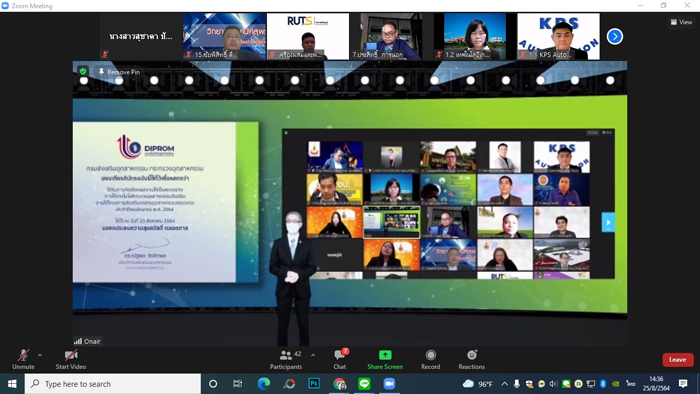Image resolution: width=700 pixels, height=394 pixels.
Task: Click the green Share Screen icon
Action: pyautogui.click(x=385, y=355)
